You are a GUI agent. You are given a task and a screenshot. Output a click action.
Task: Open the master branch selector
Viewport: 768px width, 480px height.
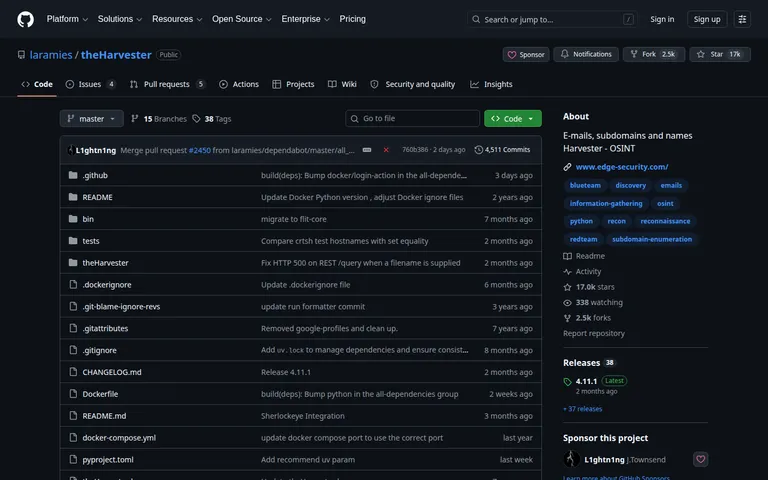[x=92, y=119]
